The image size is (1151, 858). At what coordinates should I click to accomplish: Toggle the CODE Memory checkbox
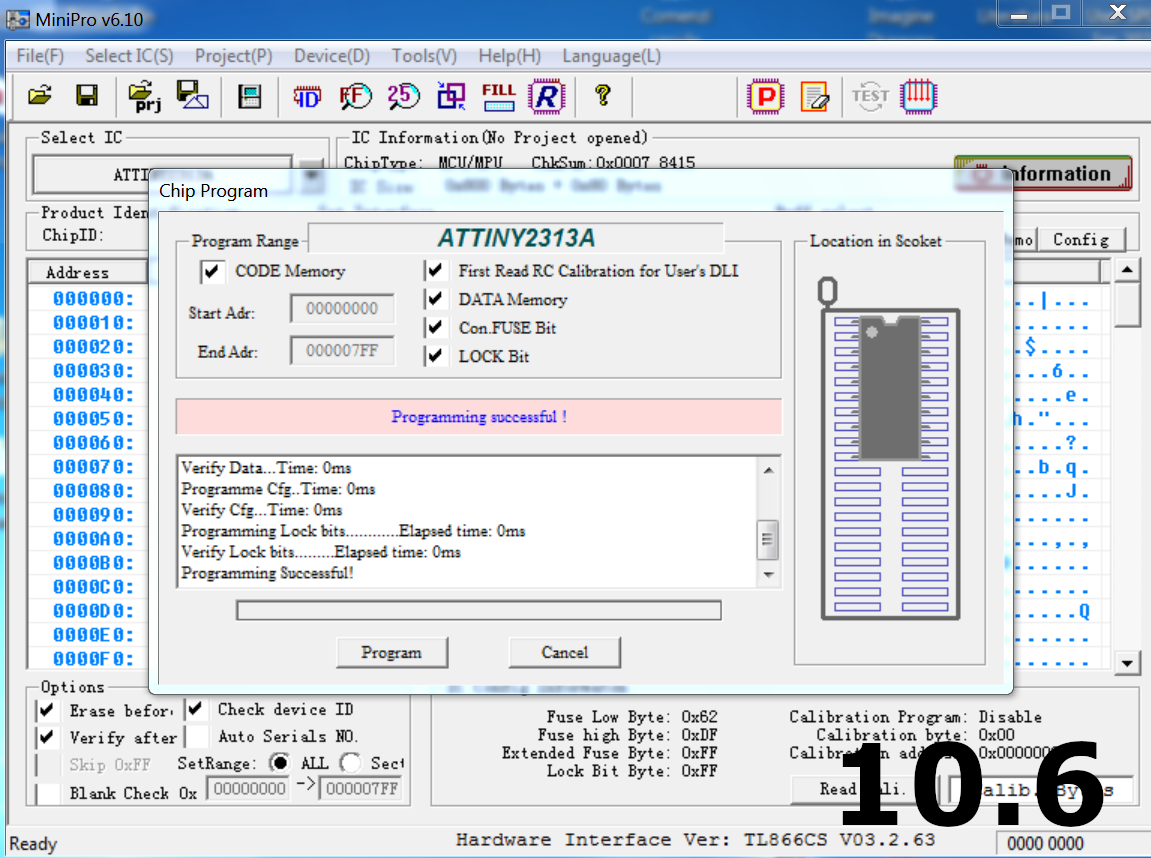[x=212, y=272]
